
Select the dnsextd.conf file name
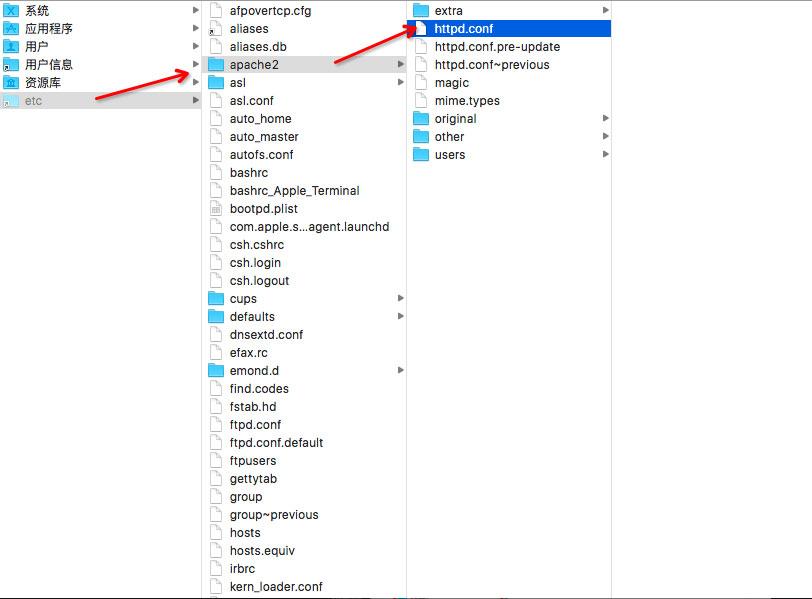point(266,335)
